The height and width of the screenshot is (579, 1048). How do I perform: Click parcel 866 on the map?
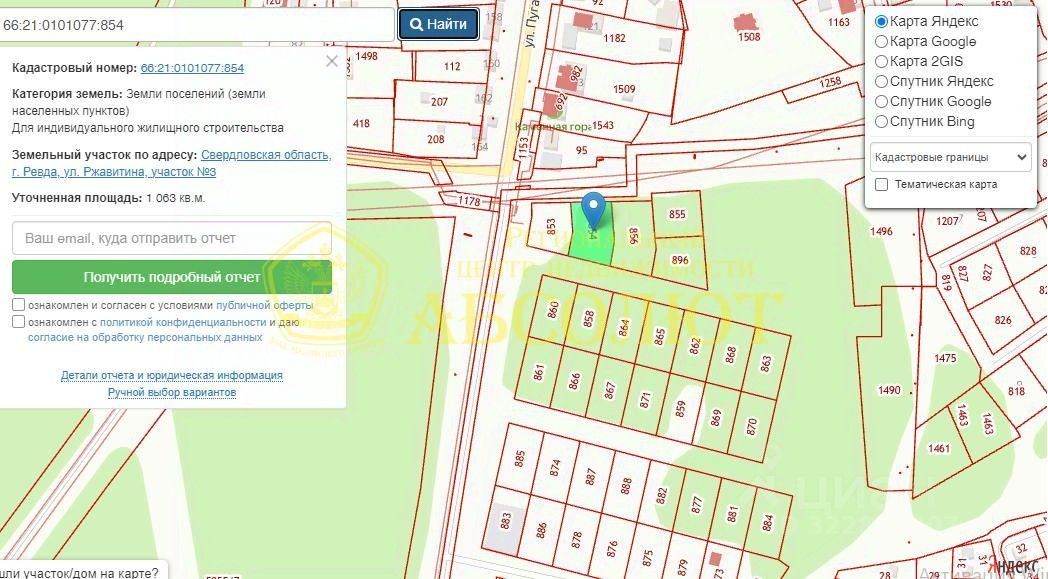[x=574, y=381]
